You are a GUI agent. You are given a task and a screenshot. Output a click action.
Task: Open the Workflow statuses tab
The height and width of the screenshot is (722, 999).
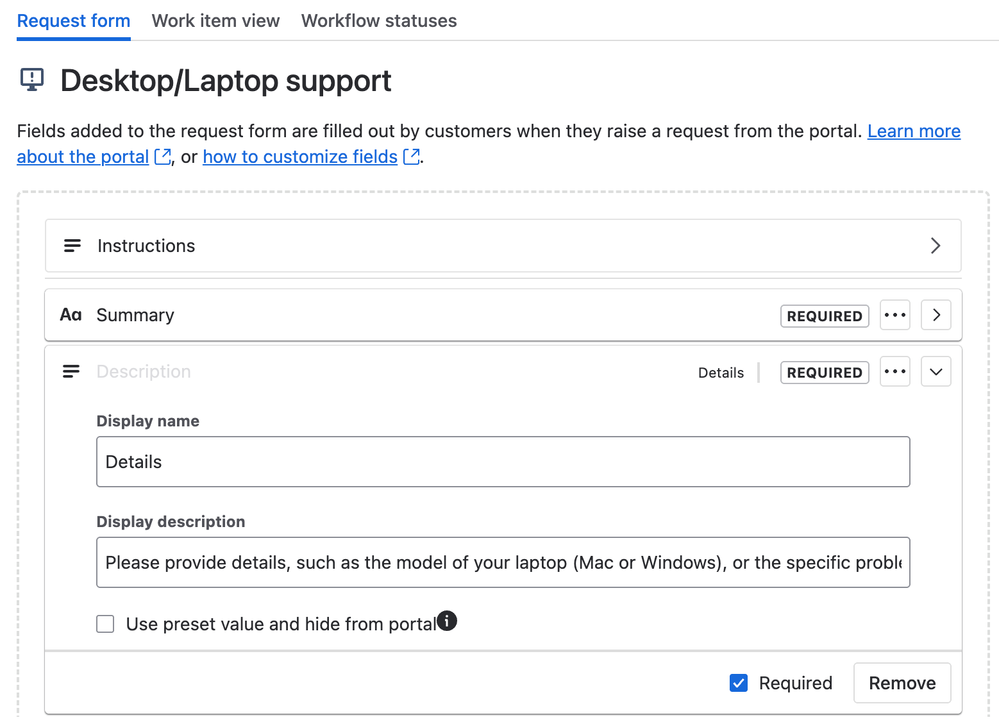tap(379, 21)
